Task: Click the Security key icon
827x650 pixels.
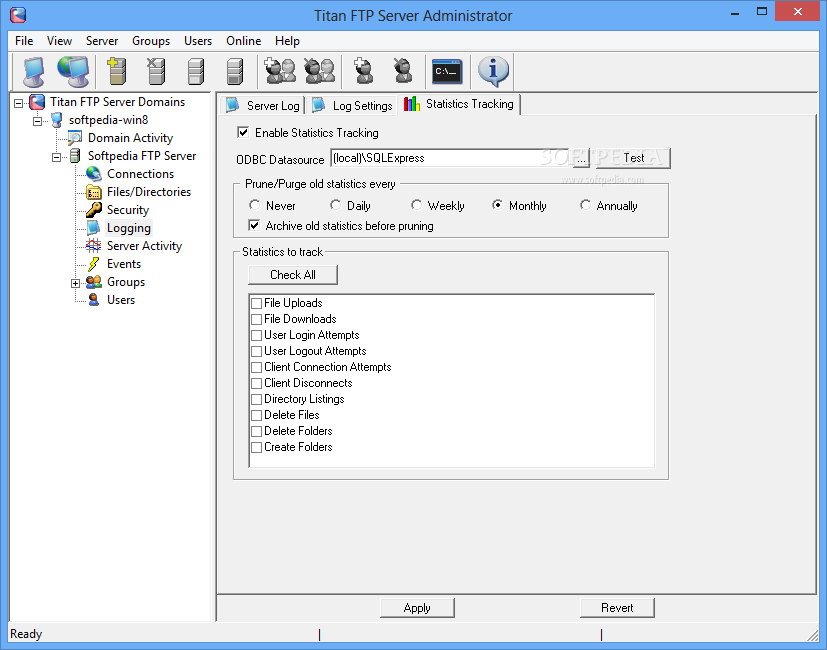Action: (93, 209)
